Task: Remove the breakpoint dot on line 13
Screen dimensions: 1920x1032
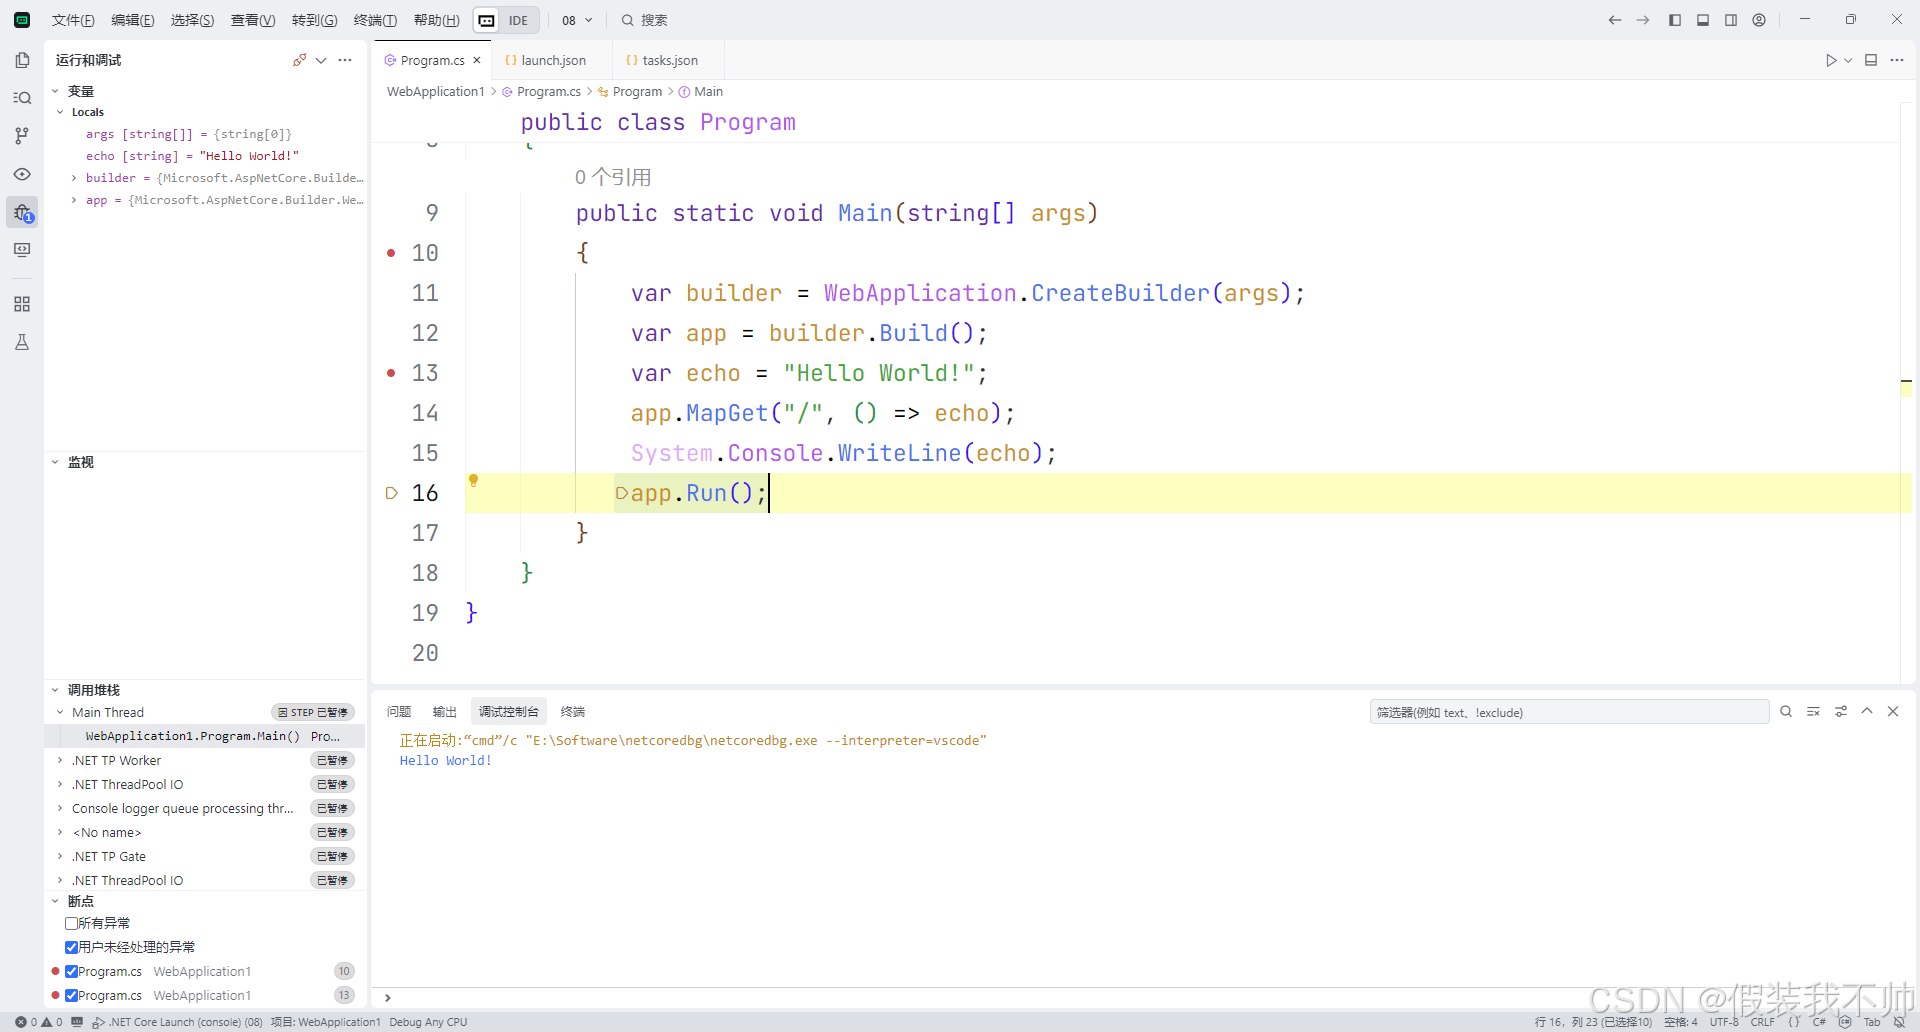Action: tap(391, 373)
